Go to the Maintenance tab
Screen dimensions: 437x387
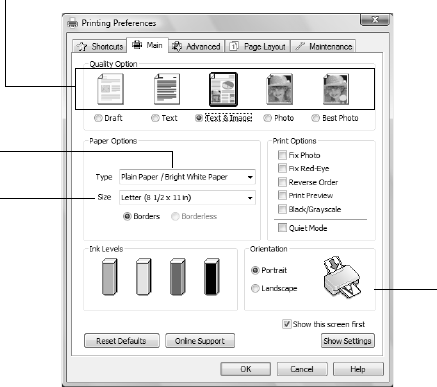coord(323,46)
